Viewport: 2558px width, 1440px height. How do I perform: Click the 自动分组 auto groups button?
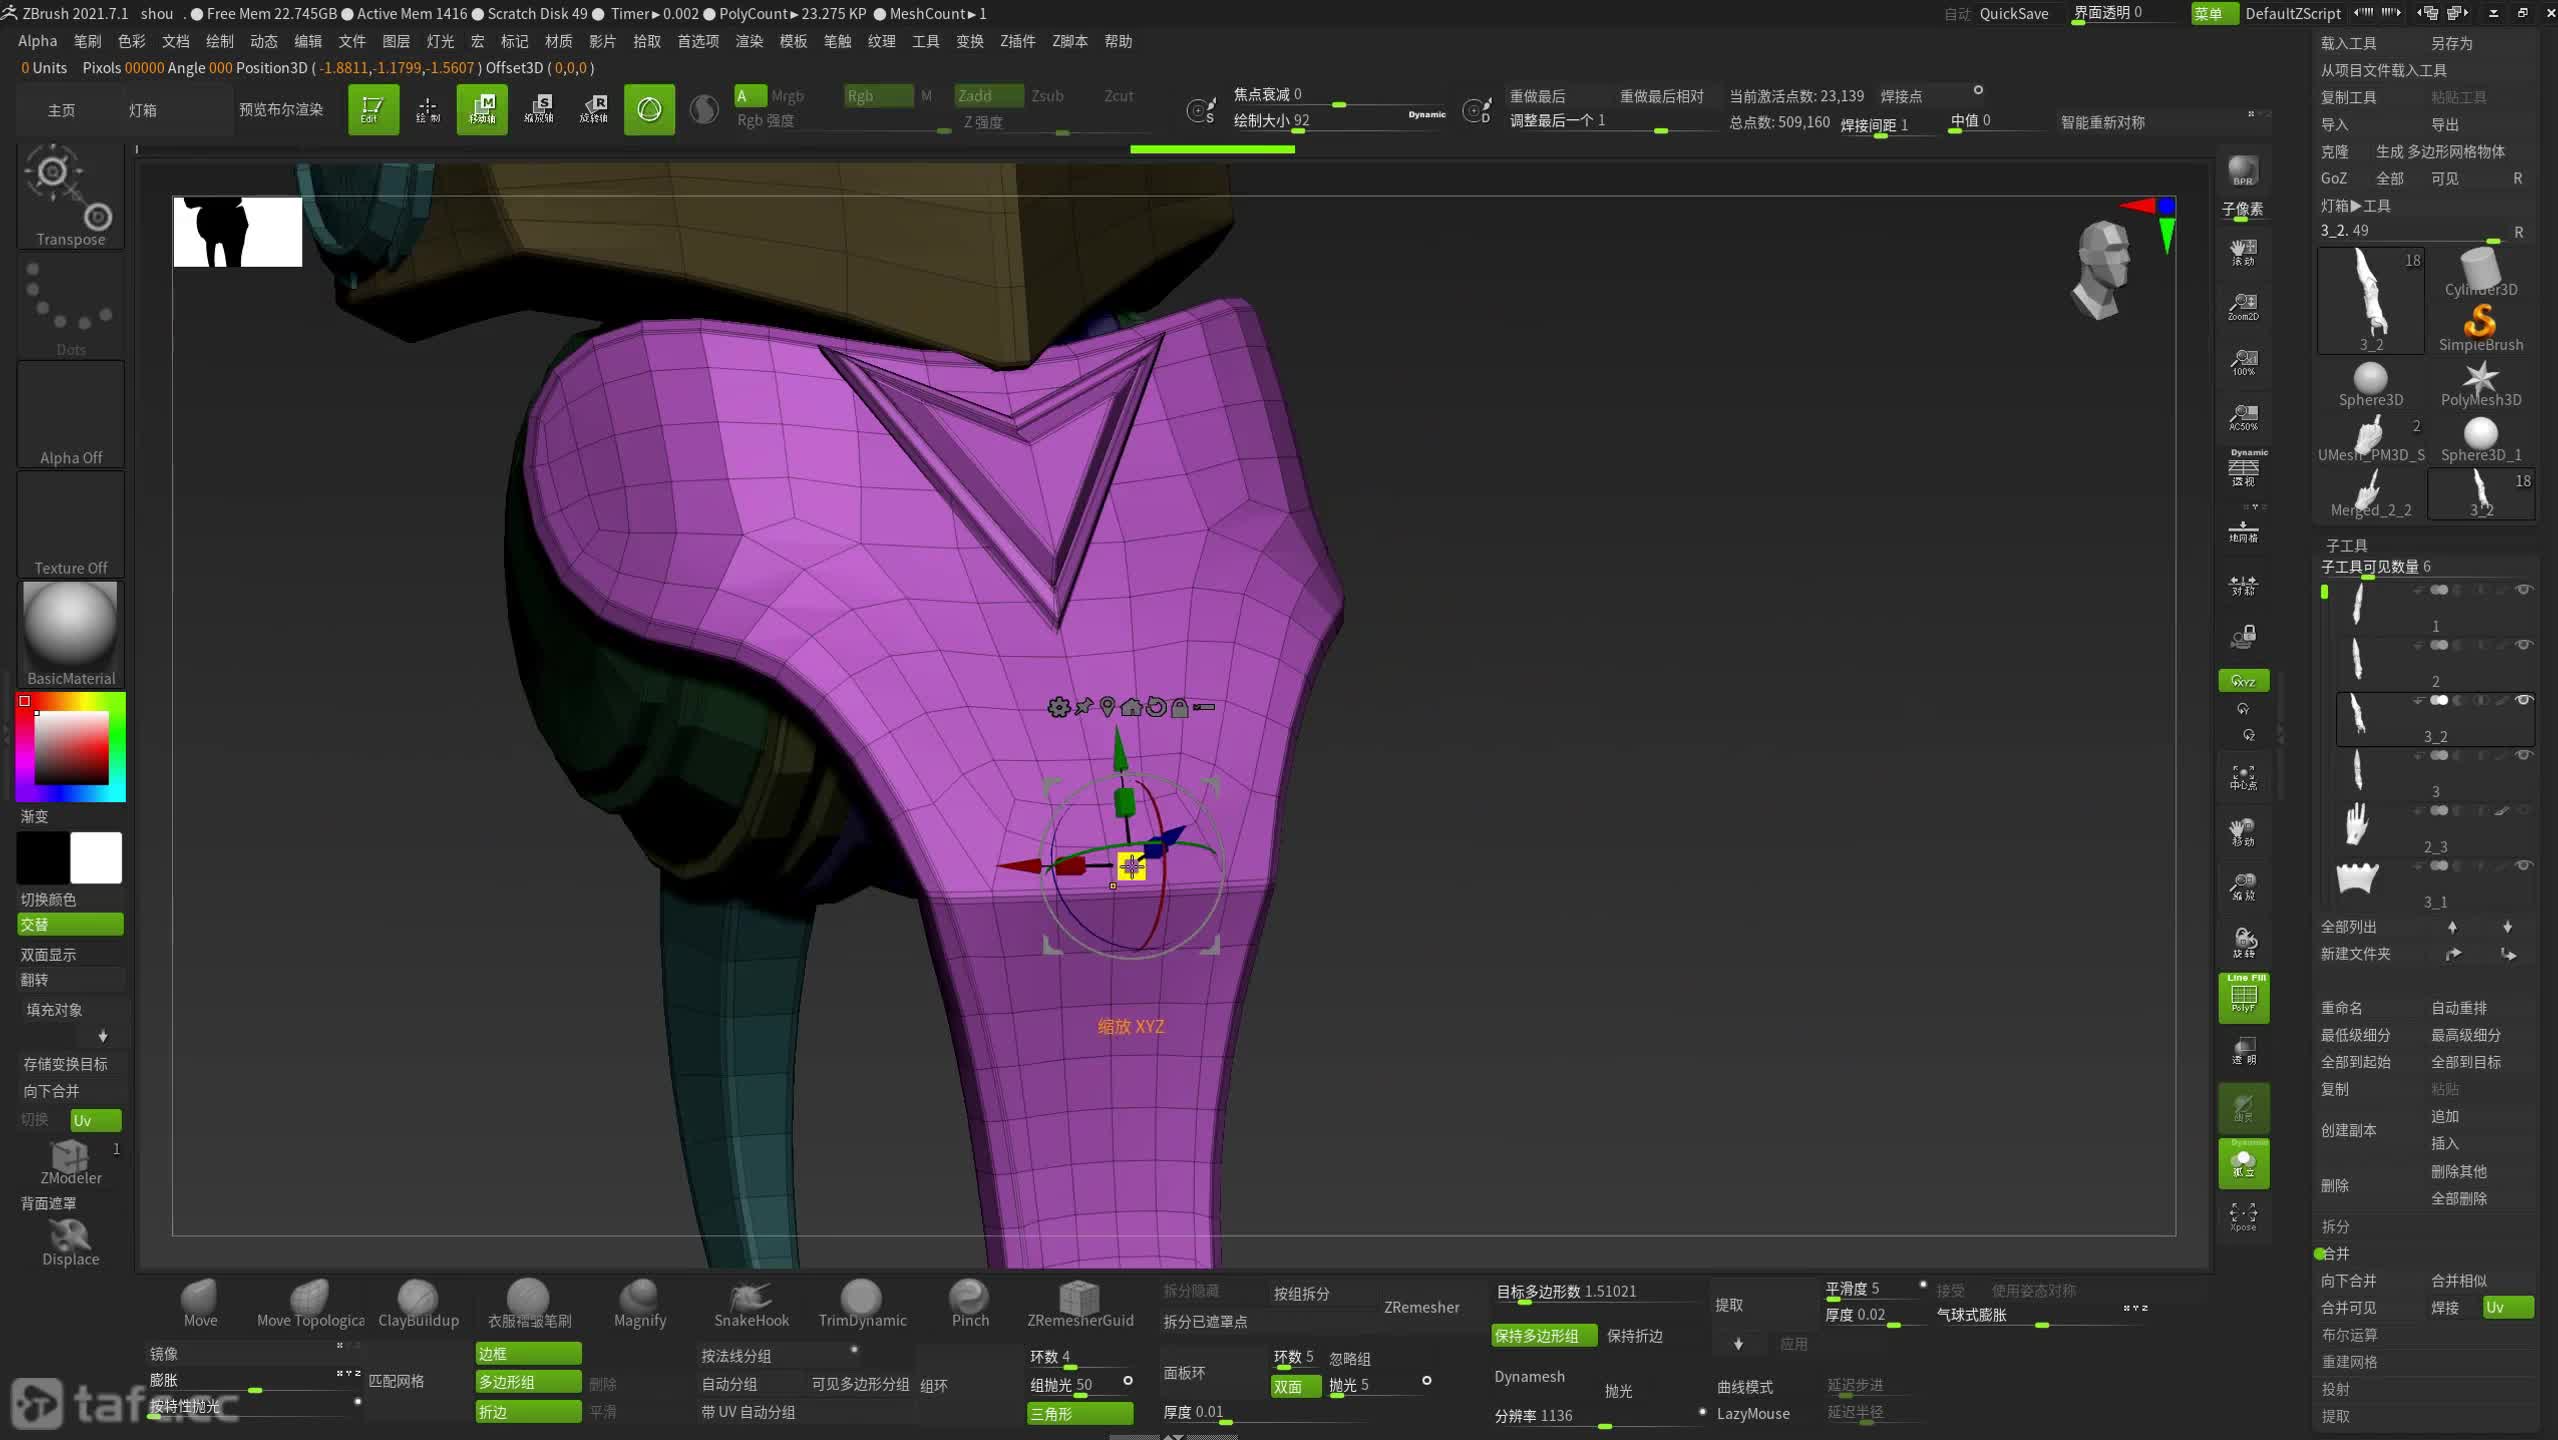(729, 1384)
